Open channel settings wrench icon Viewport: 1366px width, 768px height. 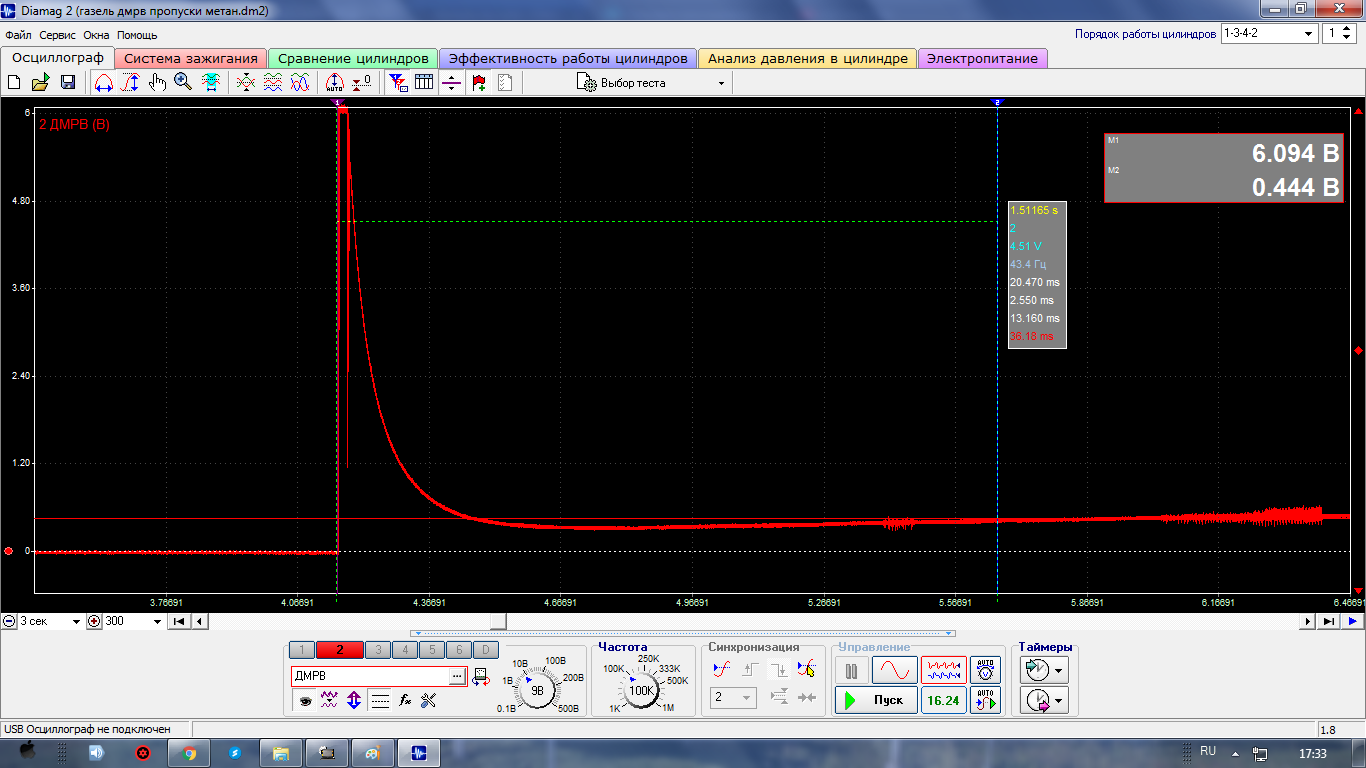(x=430, y=701)
